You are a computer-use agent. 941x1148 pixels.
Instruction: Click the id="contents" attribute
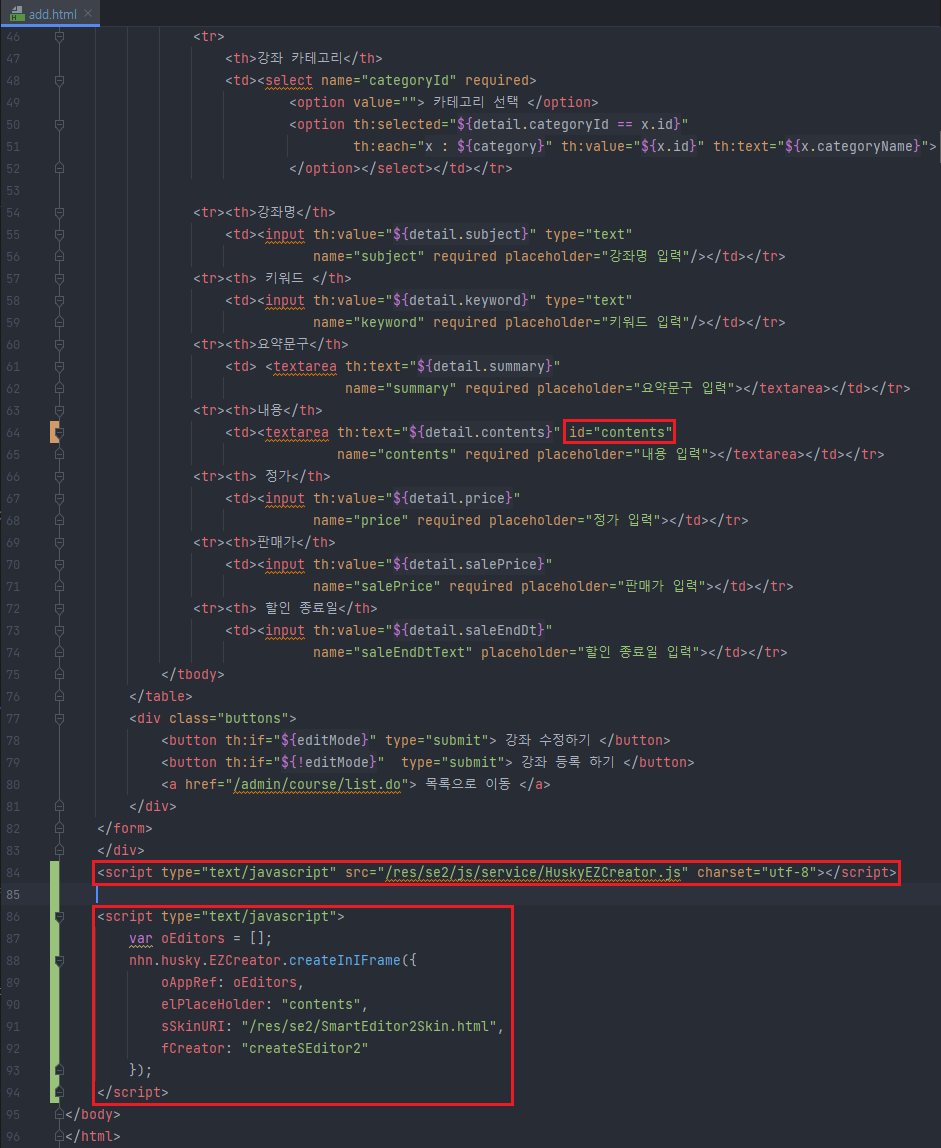pos(620,432)
